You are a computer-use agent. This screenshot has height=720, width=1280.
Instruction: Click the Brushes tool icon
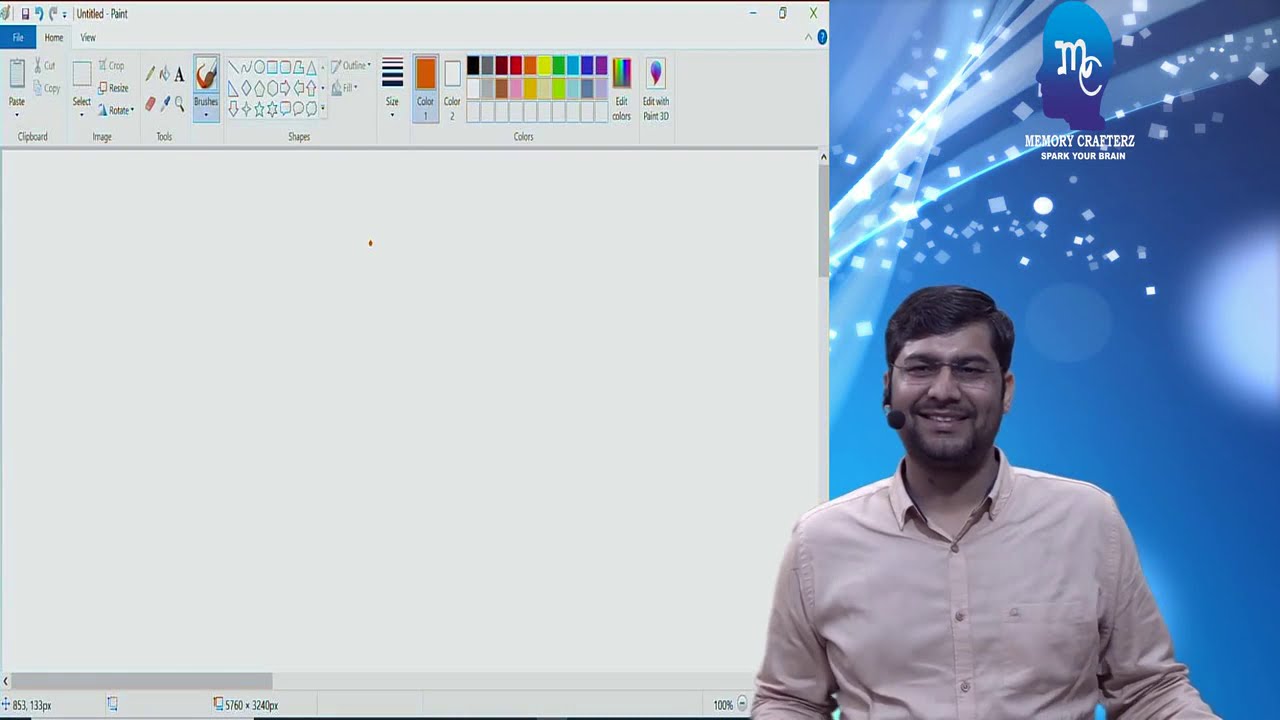point(206,74)
